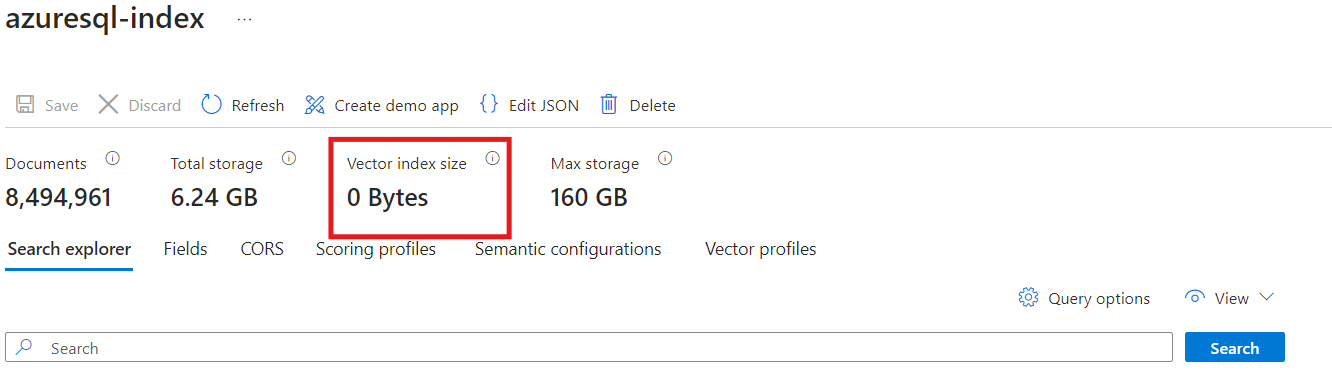Image resolution: width=1332 pixels, height=387 pixels.
Task: Click the Save disk icon
Action: coord(25,105)
